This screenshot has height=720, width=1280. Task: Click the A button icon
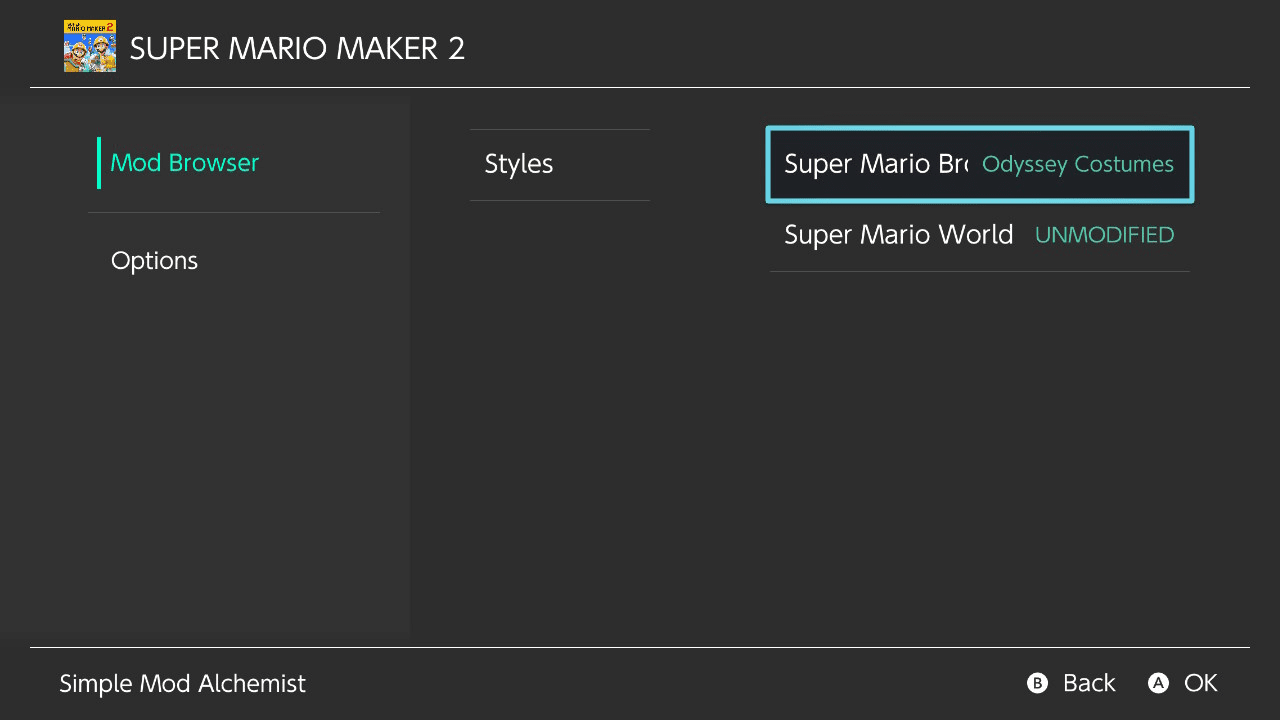point(1158,683)
